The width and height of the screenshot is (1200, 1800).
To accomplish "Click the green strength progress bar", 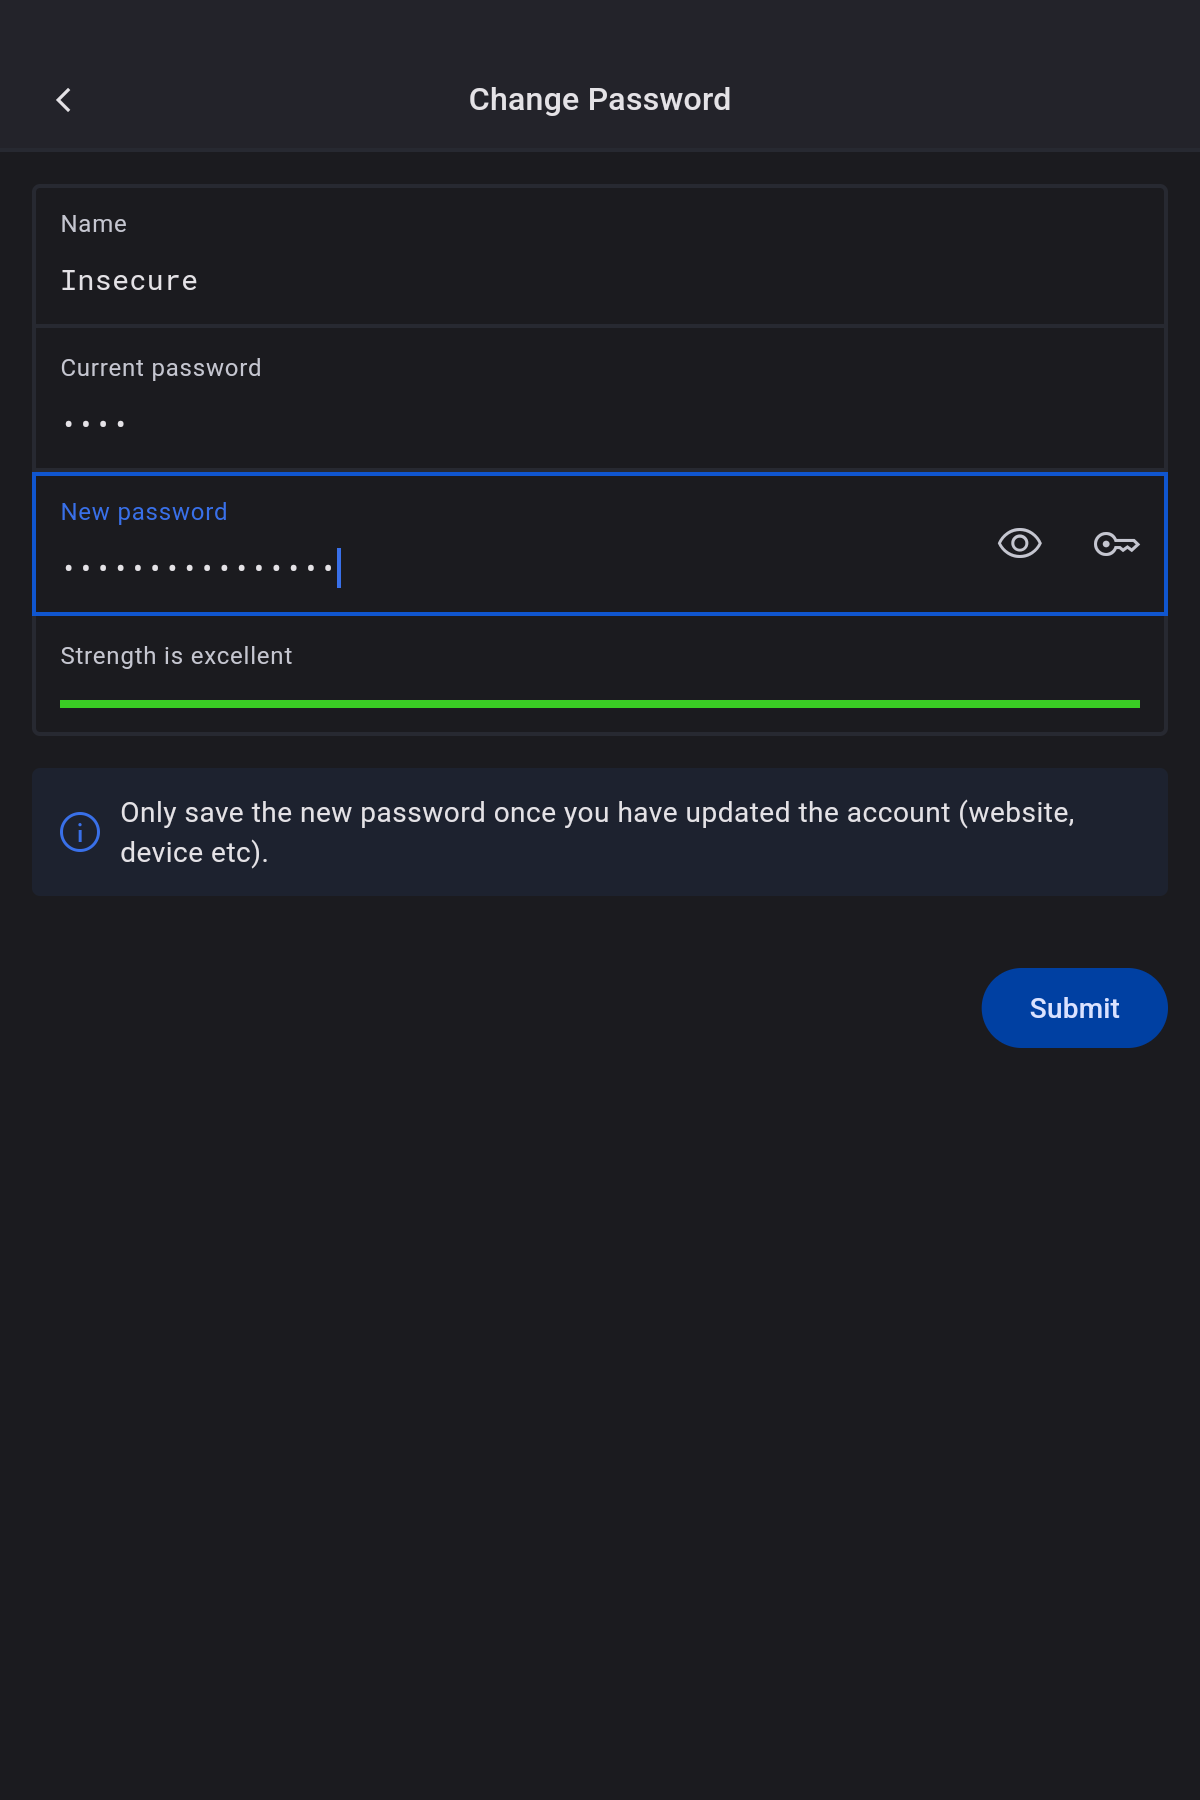I will click(600, 704).
